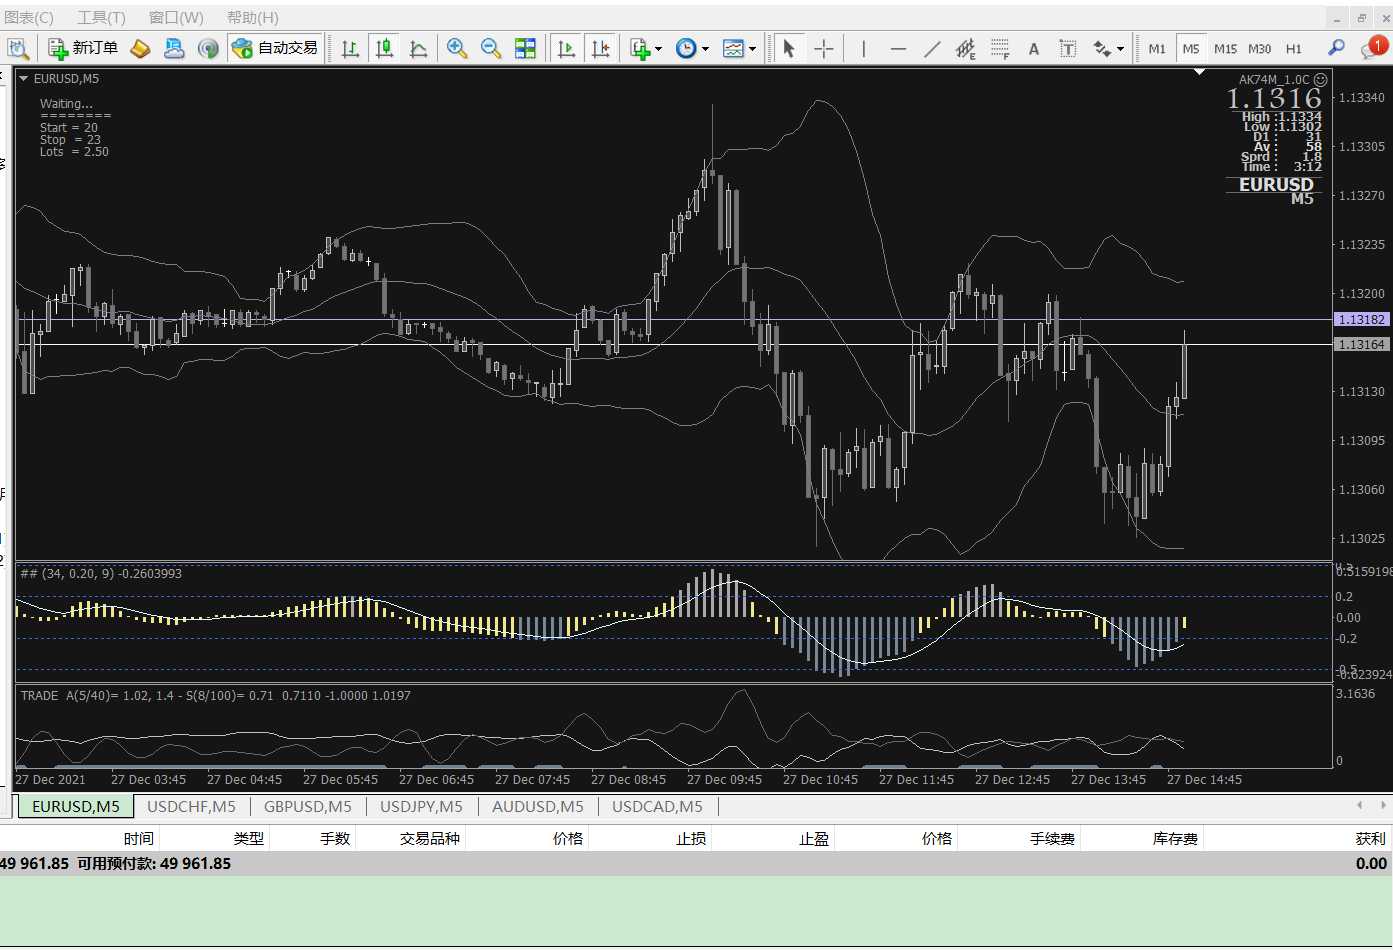Open the arrows objects icon
Viewport: 1393px width, 950px height.
click(1102, 48)
